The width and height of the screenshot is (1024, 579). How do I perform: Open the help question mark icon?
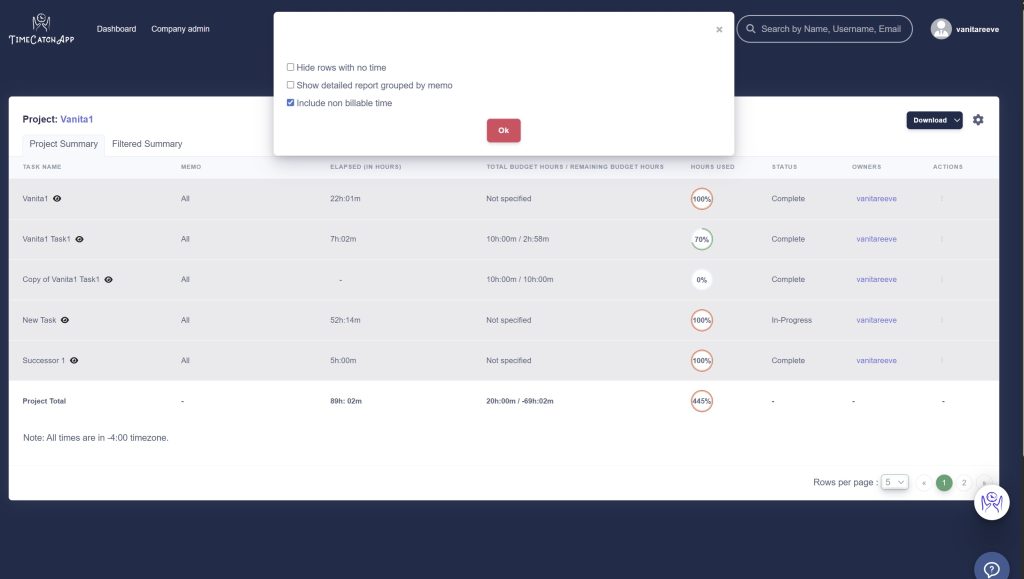tap(991, 568)
